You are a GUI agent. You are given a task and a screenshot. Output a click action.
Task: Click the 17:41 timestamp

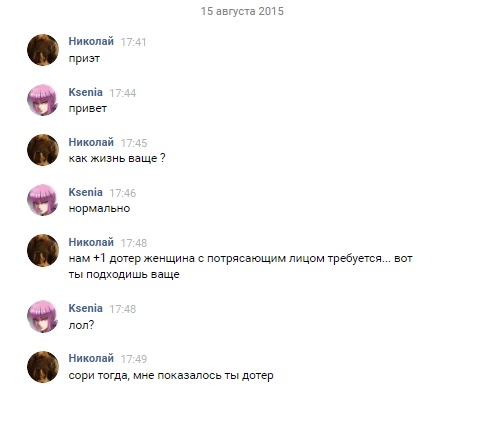tap(133, 42)
